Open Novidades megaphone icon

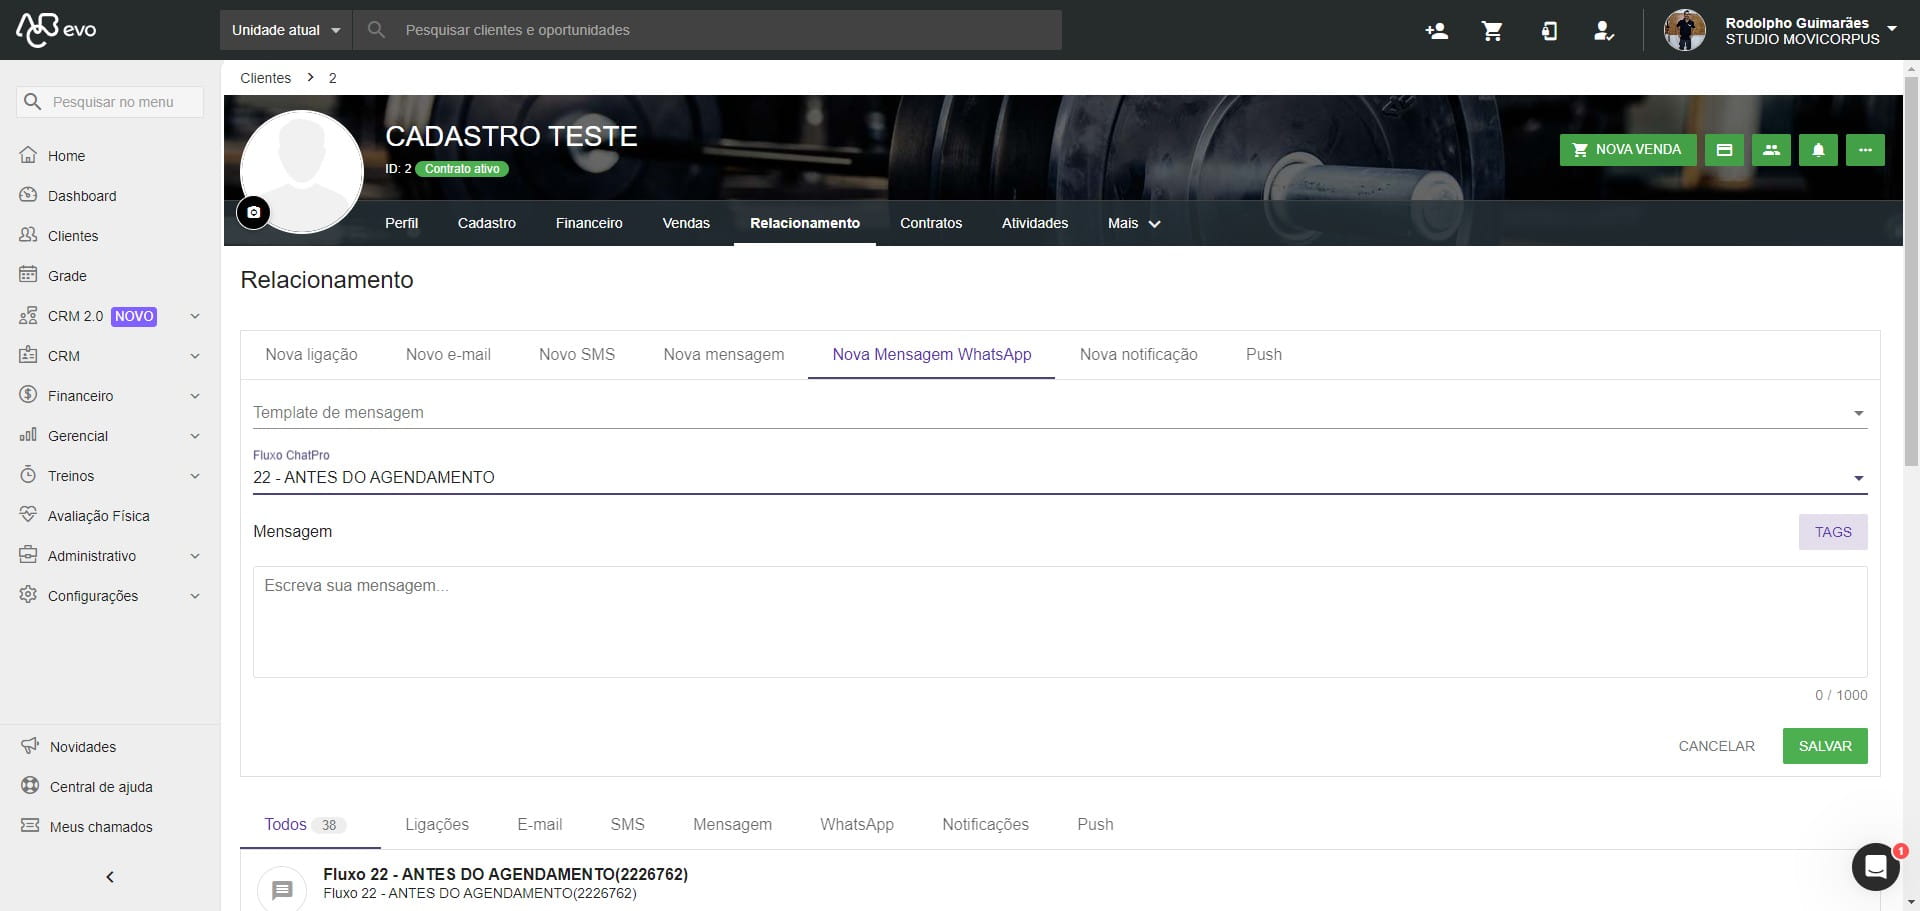tap(30, 746)
